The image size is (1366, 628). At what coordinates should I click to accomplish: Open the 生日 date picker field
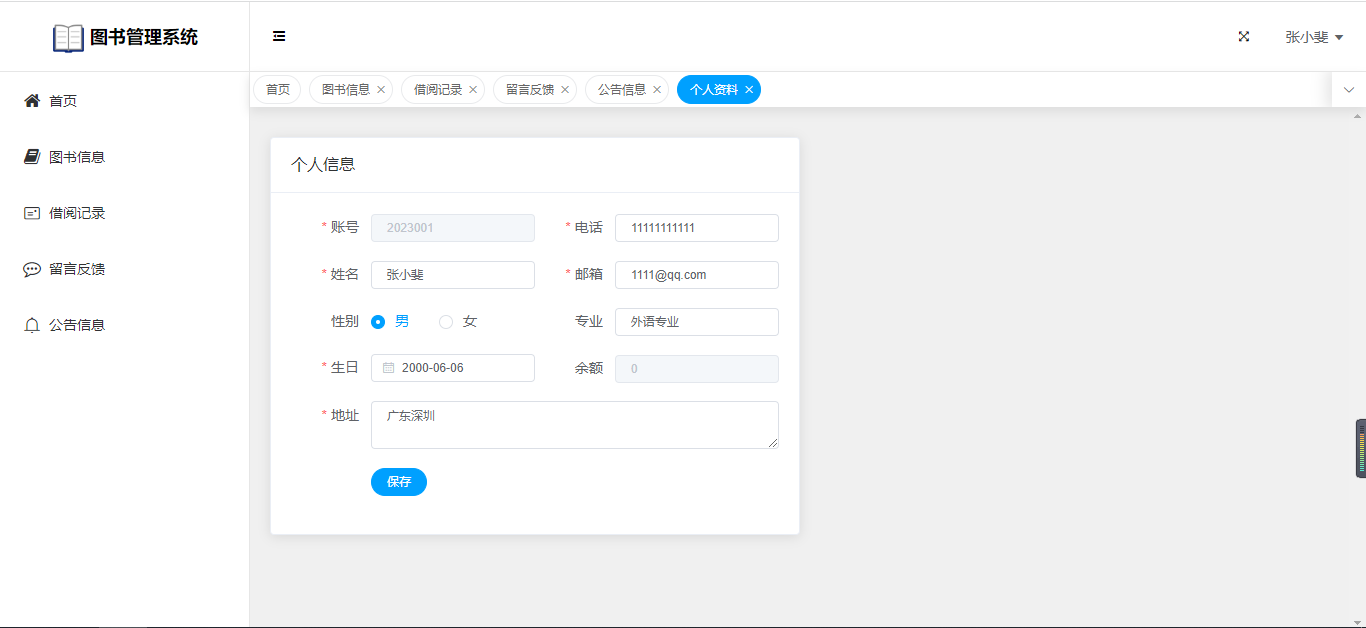(x=462, y=368)
